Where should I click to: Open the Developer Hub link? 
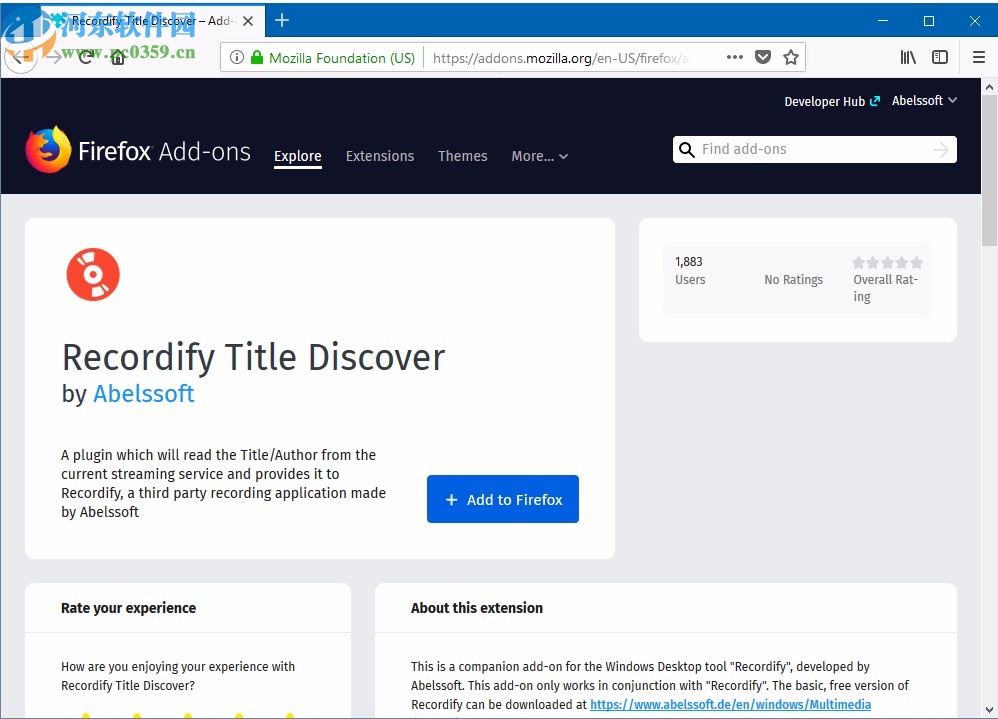pyautogui.click(x=831, y=101)
